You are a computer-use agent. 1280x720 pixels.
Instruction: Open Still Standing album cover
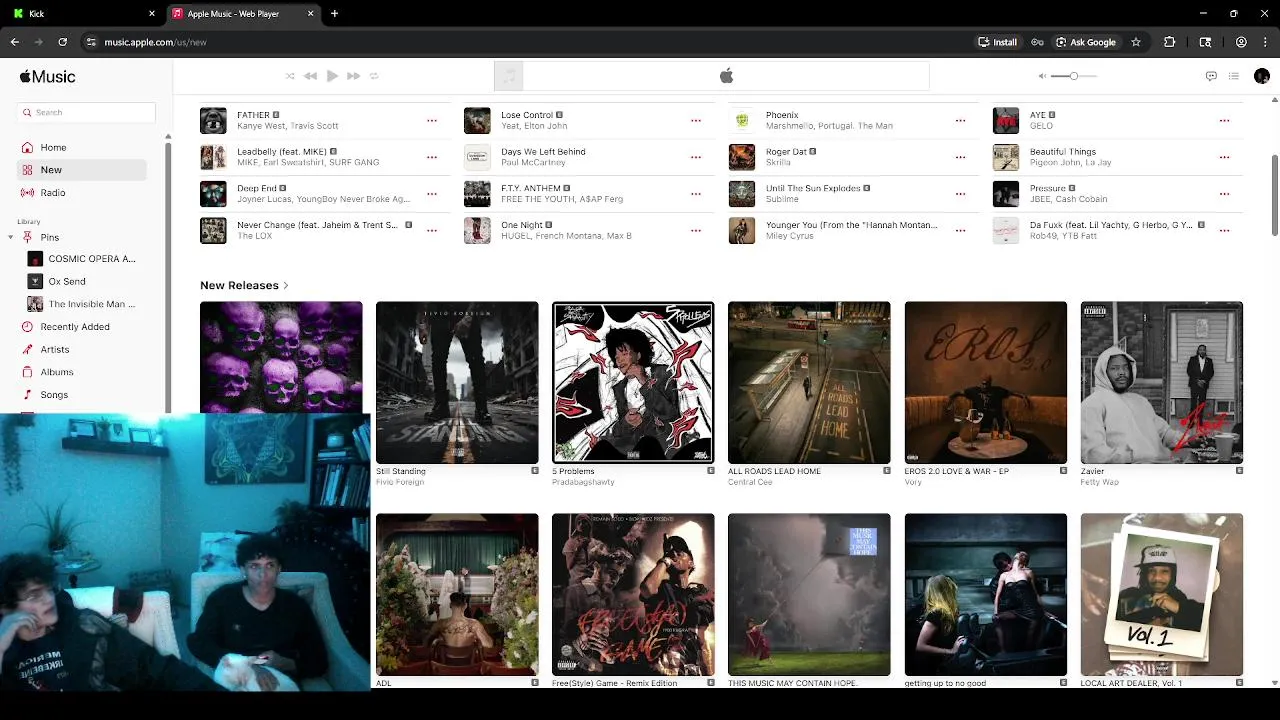pos(457,382)
